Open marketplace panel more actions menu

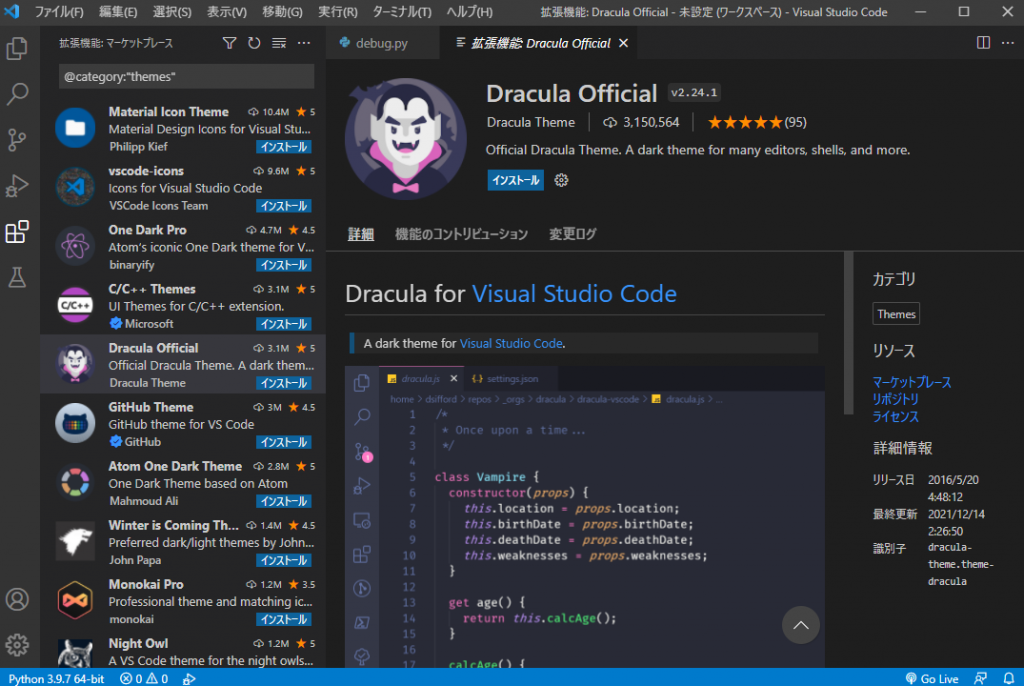tap(304, 43)
